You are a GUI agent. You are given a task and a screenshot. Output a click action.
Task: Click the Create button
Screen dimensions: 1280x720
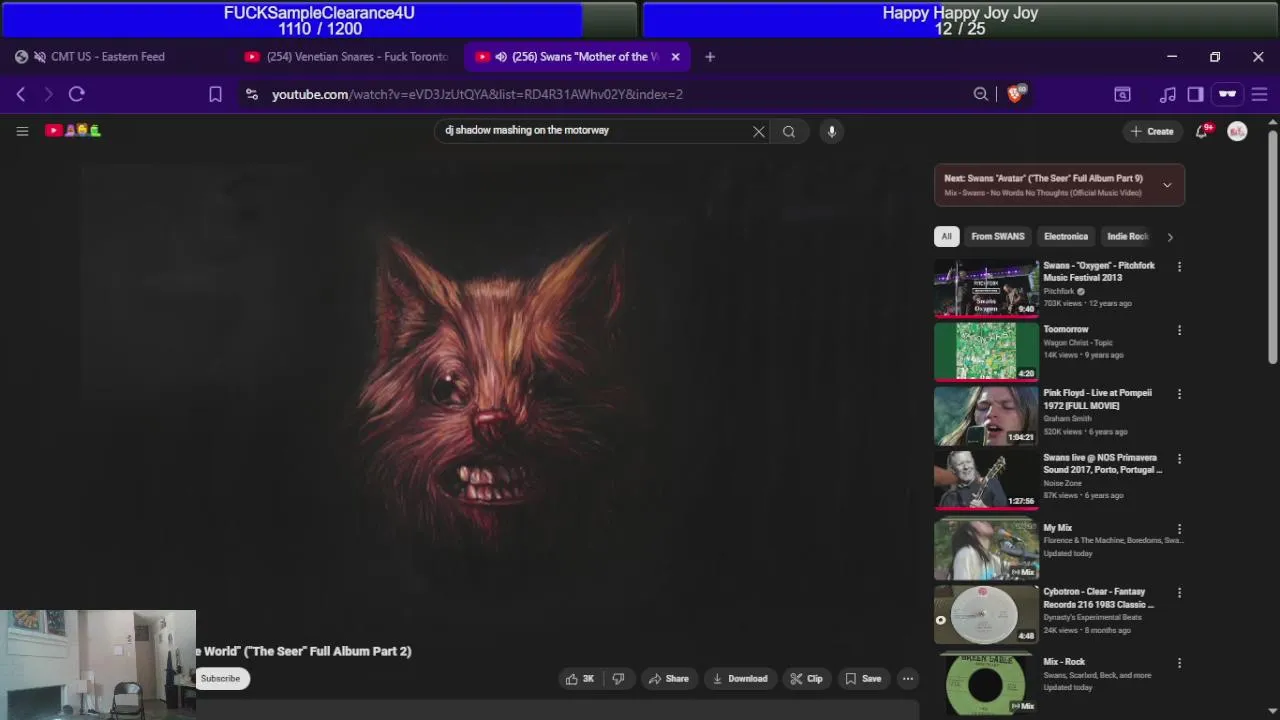click(1152, 131)
